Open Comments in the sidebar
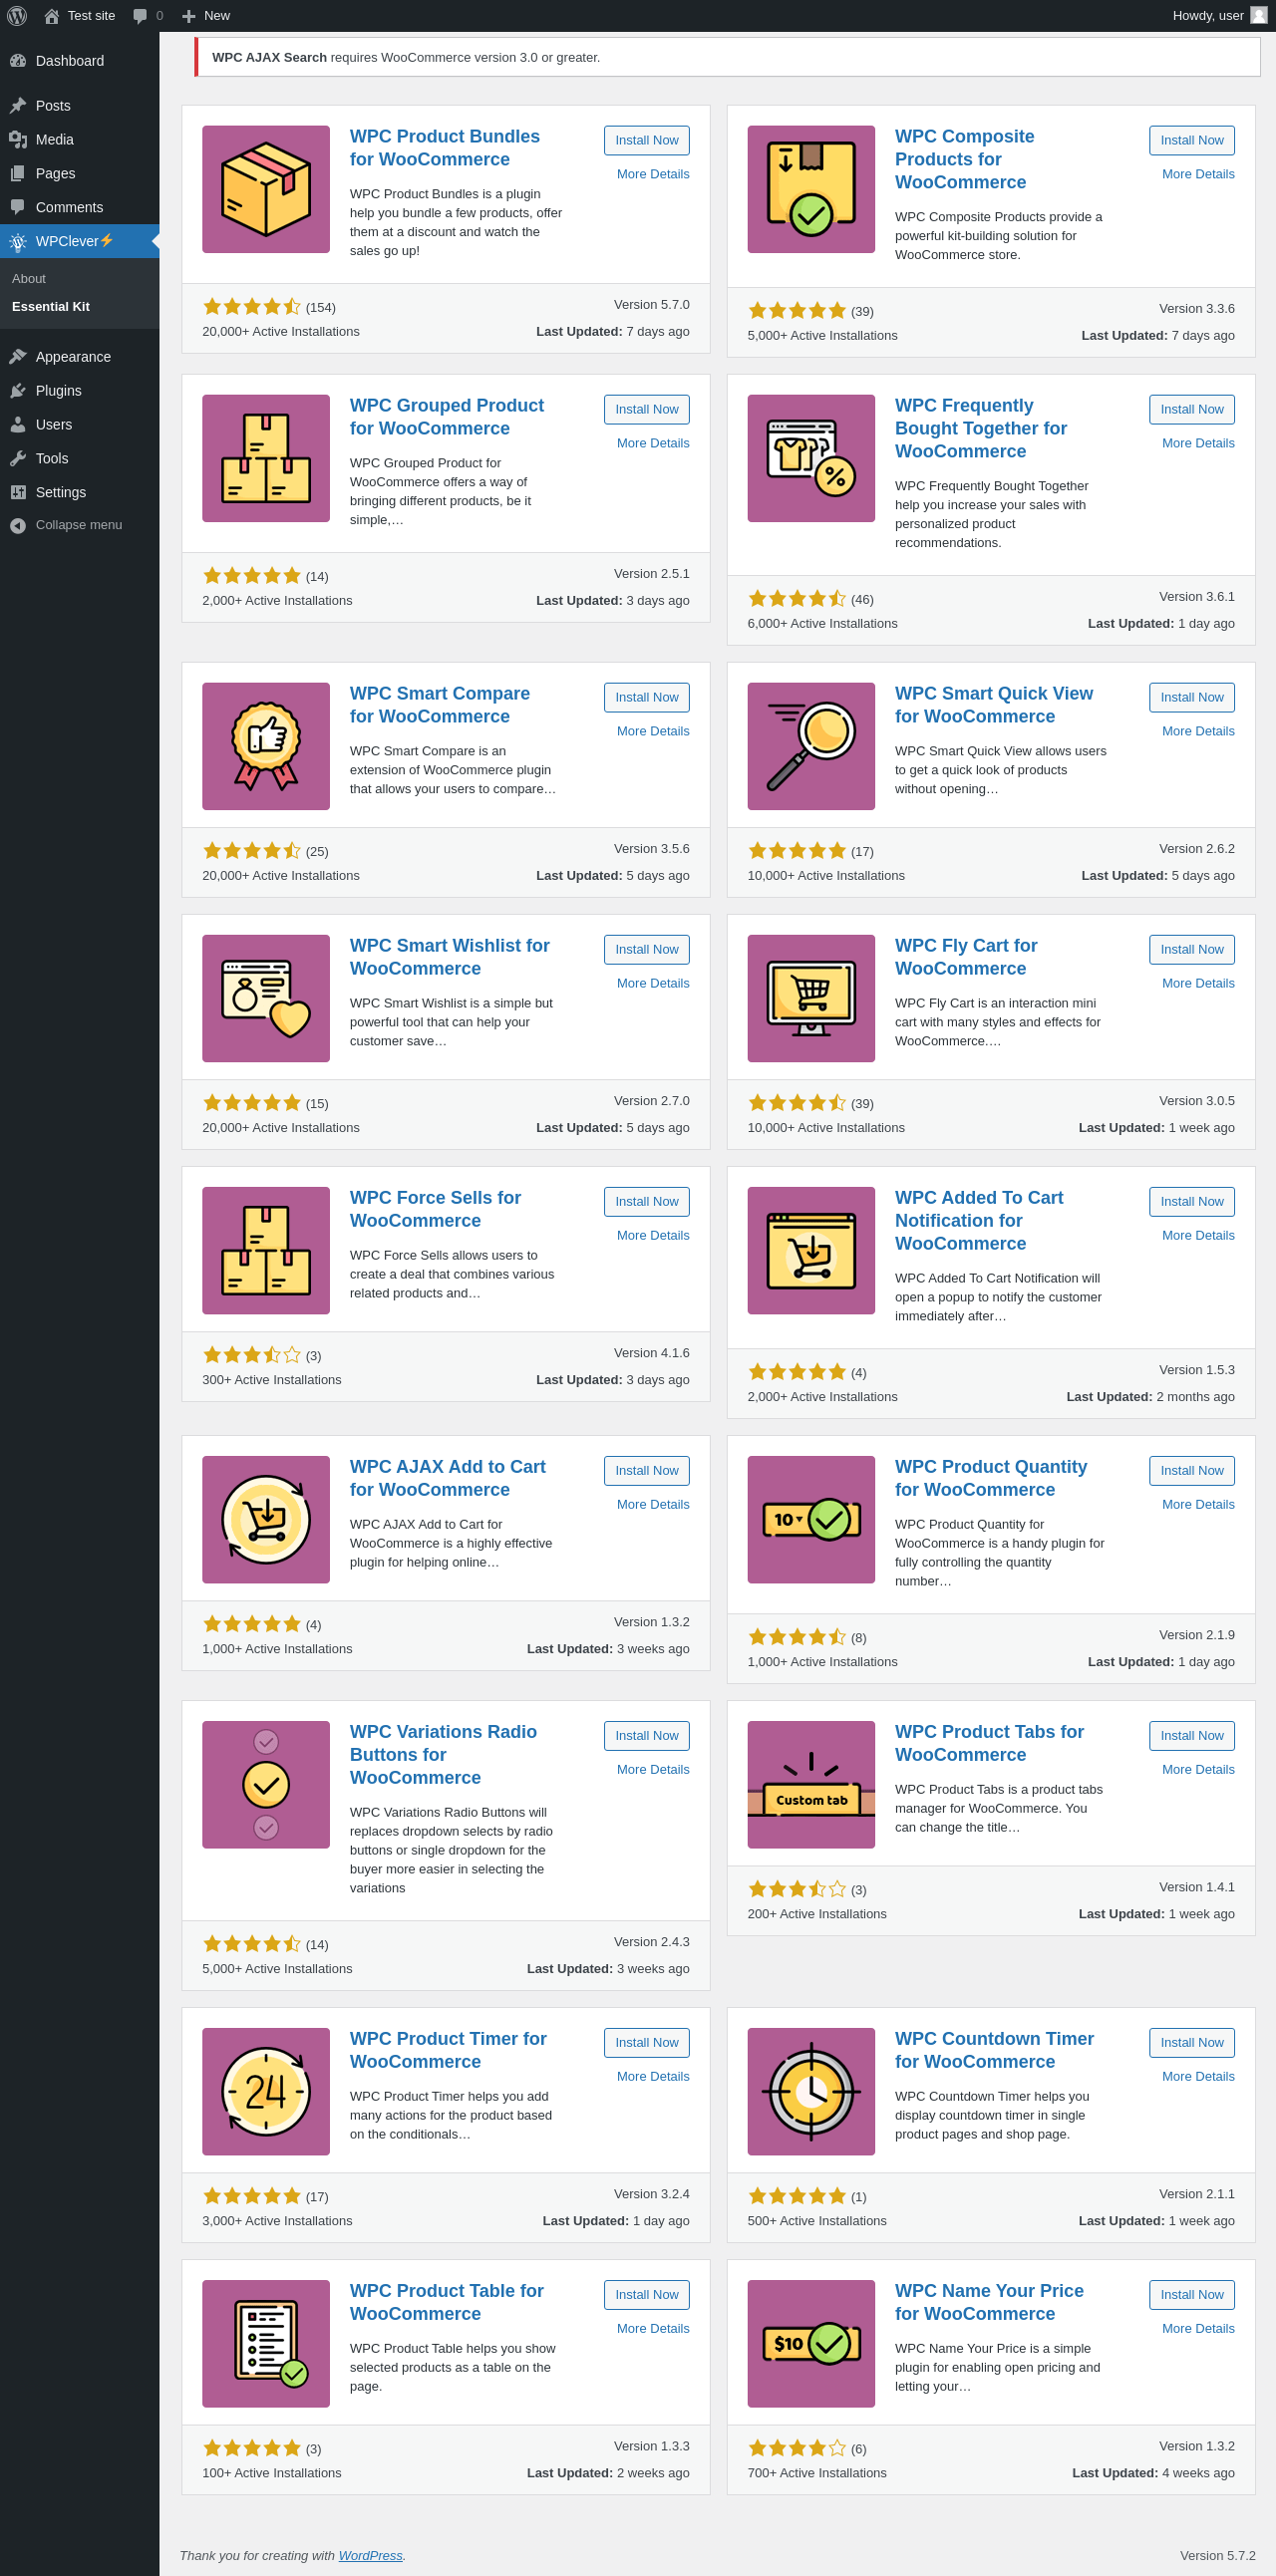1276x2576 pixels. click(x=79, y=208)
